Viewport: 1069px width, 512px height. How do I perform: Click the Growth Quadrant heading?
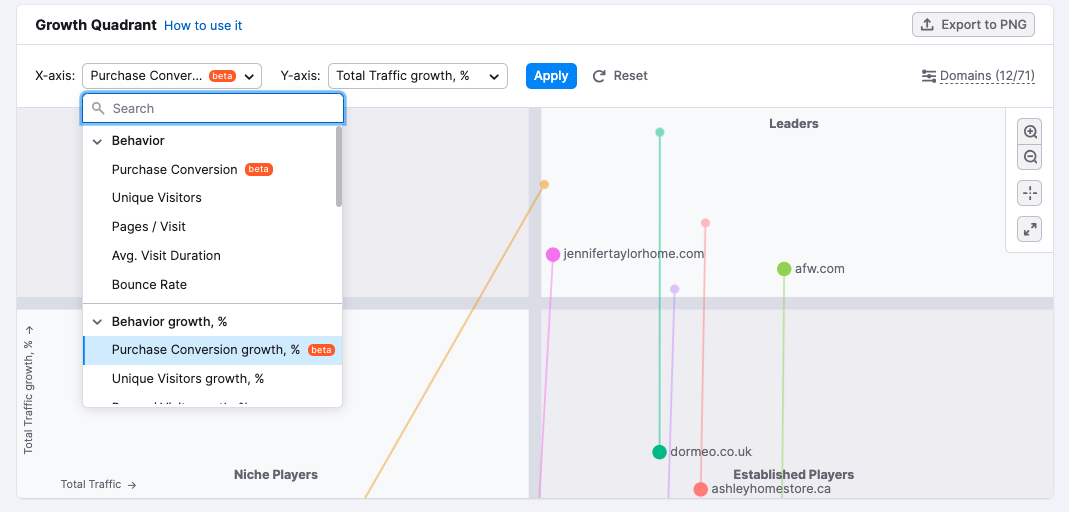tap(96, 25)
